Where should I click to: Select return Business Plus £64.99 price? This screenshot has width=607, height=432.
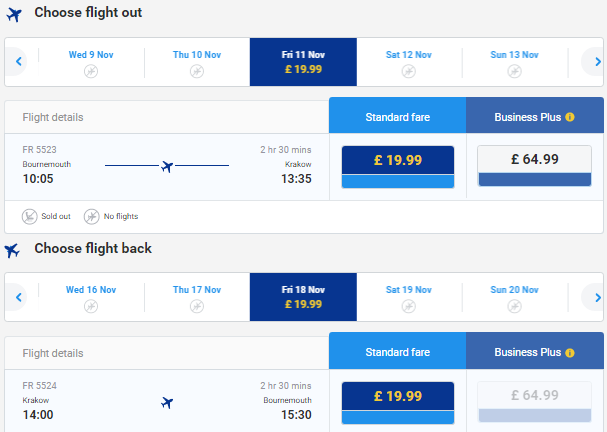point(535,401)
